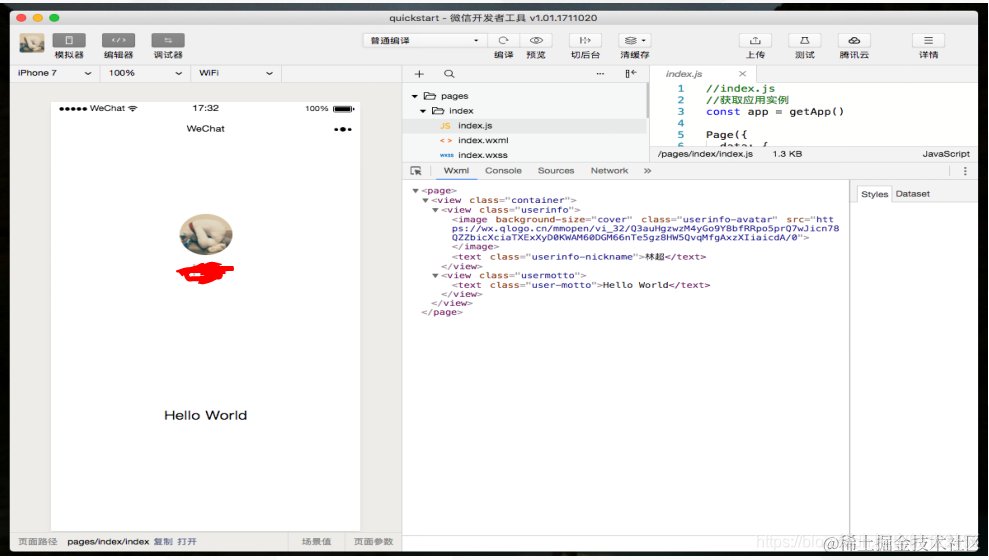Switch to the Sources tab
The height and width of the screenshot is (560, 989).
point(556,171)
